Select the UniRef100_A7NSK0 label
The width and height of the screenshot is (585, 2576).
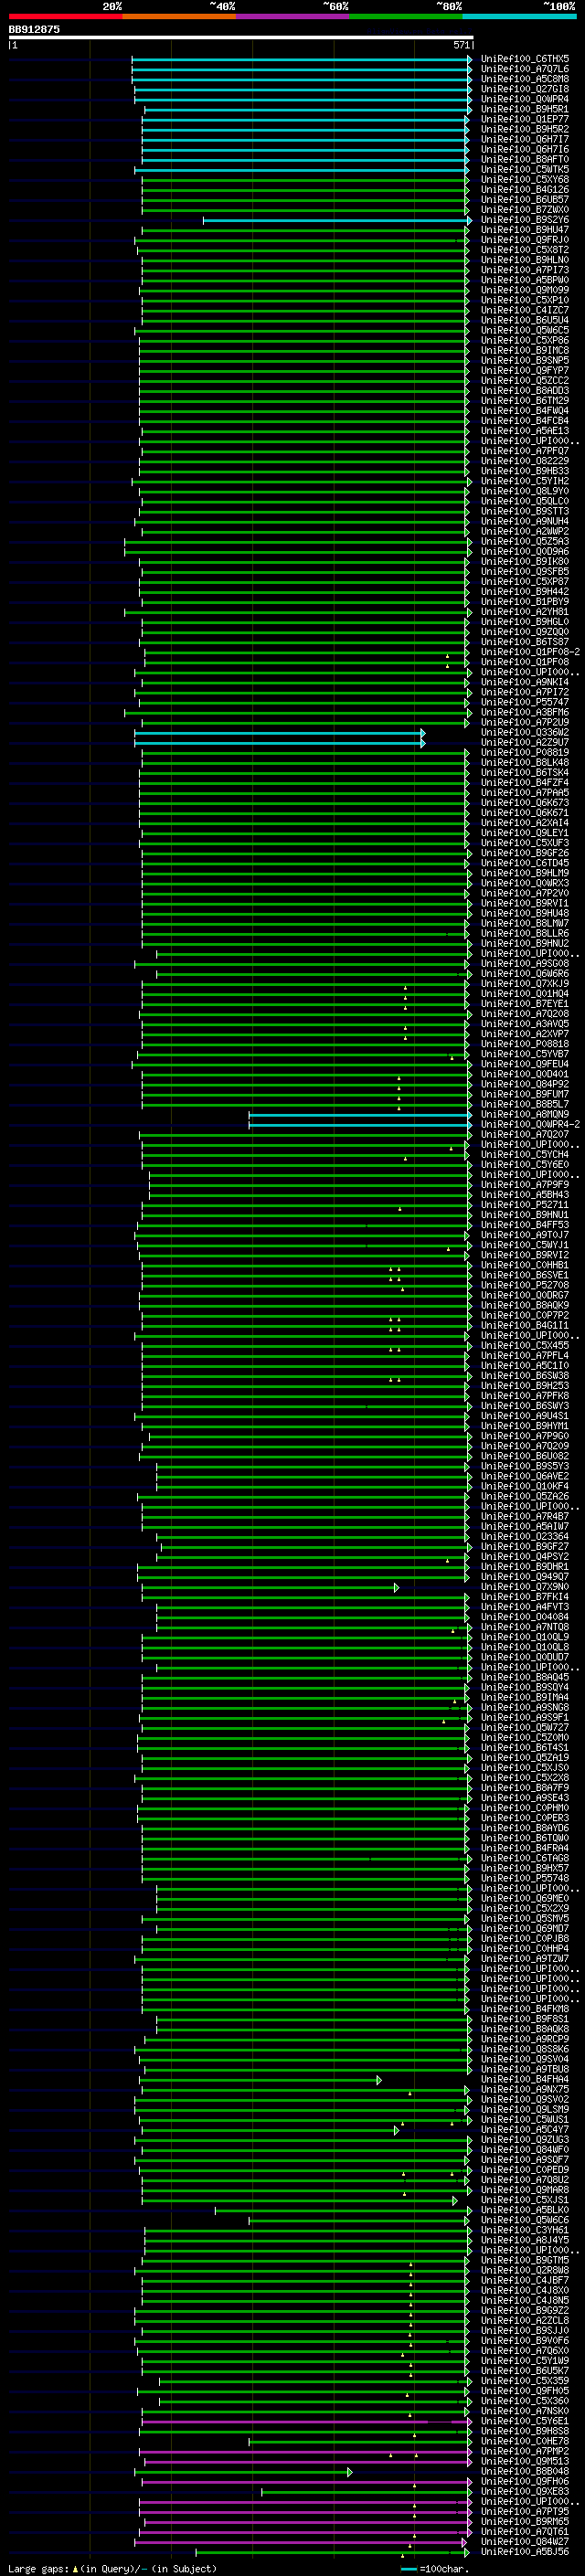(x=525, y=2412)
